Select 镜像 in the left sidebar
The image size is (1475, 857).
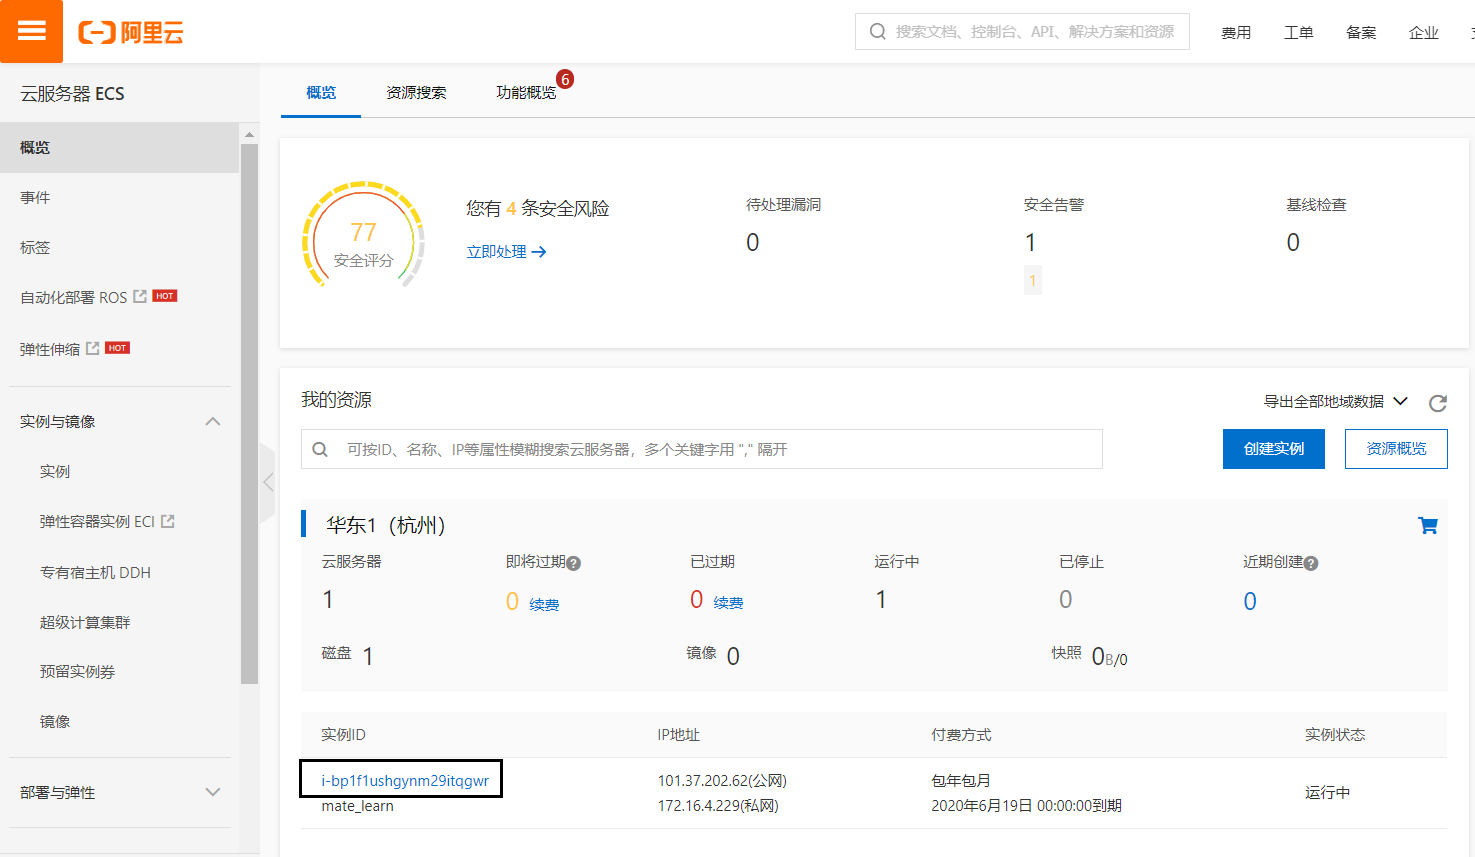[55, 721]
